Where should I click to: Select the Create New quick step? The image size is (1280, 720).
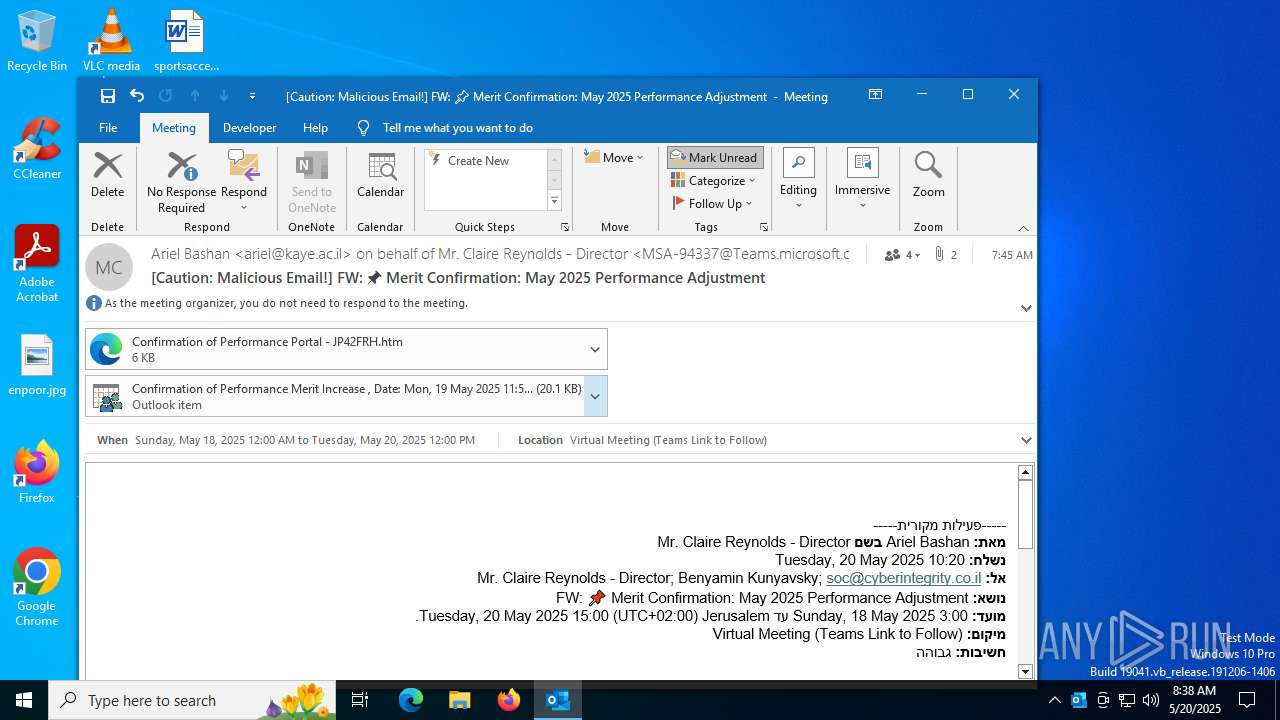tap(485, 160)
